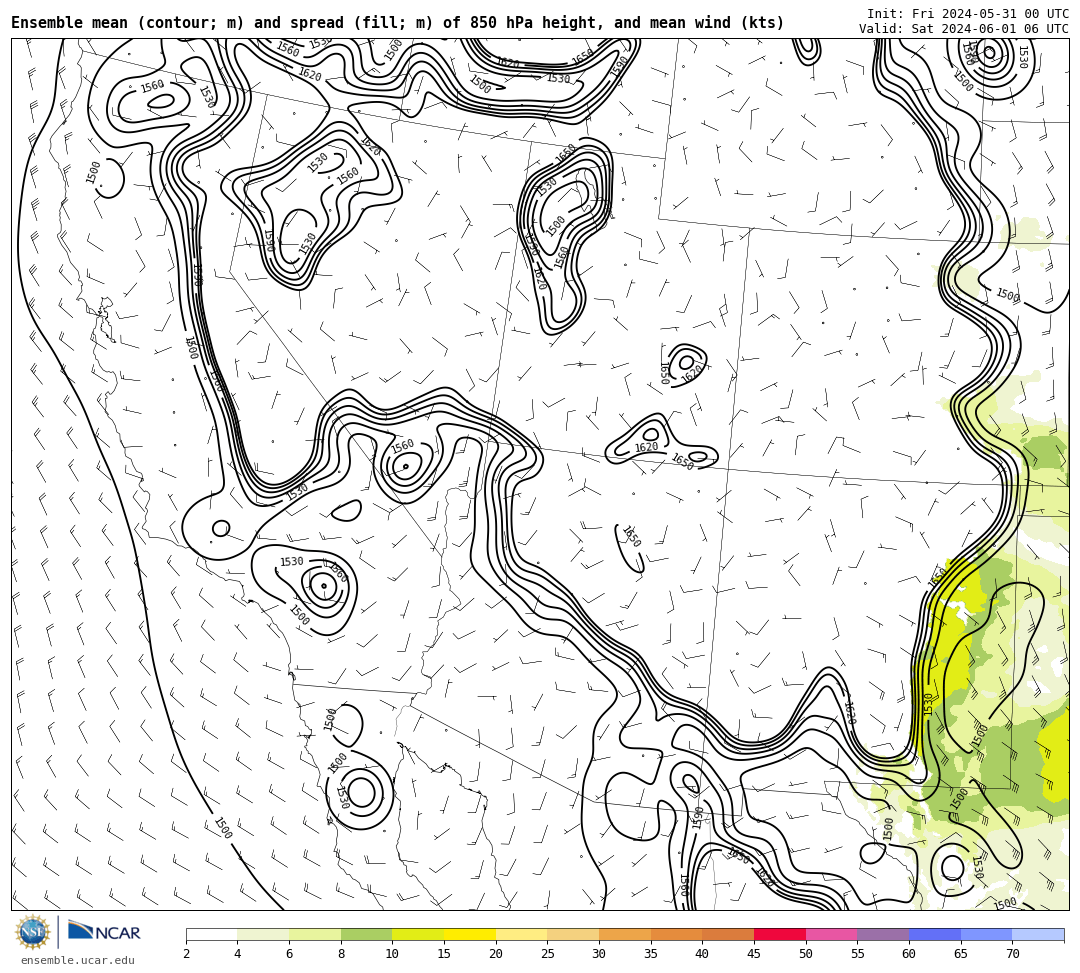Click the colorbar tick label '45'

click(754, 954)
